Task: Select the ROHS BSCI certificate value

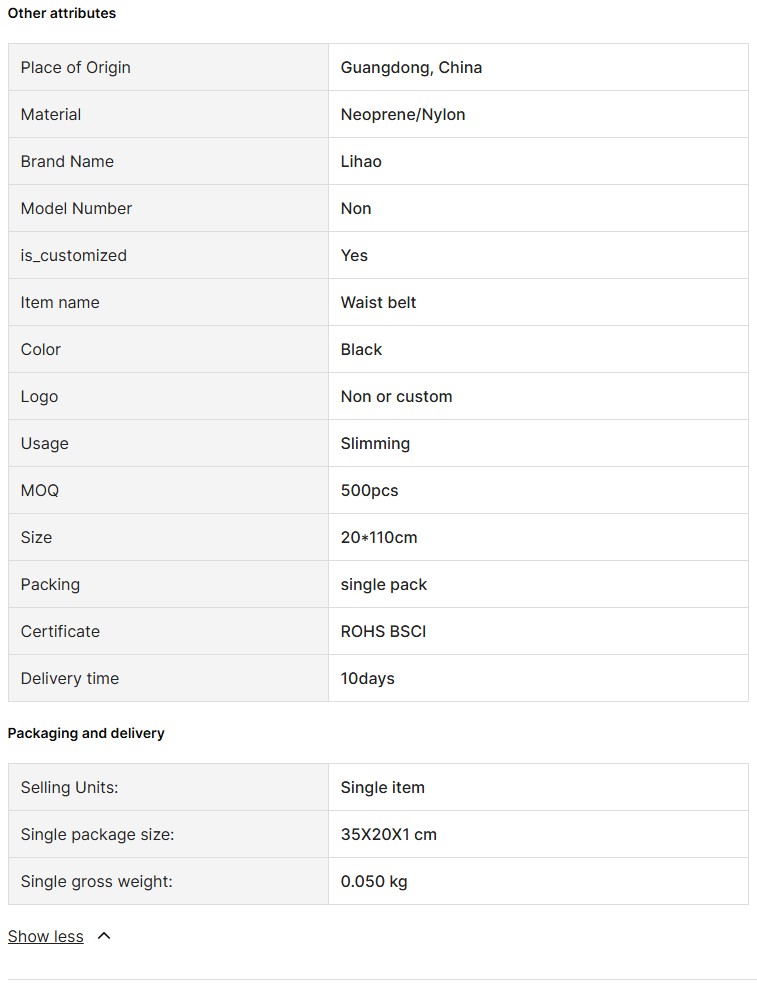Action: coord(383,631)
